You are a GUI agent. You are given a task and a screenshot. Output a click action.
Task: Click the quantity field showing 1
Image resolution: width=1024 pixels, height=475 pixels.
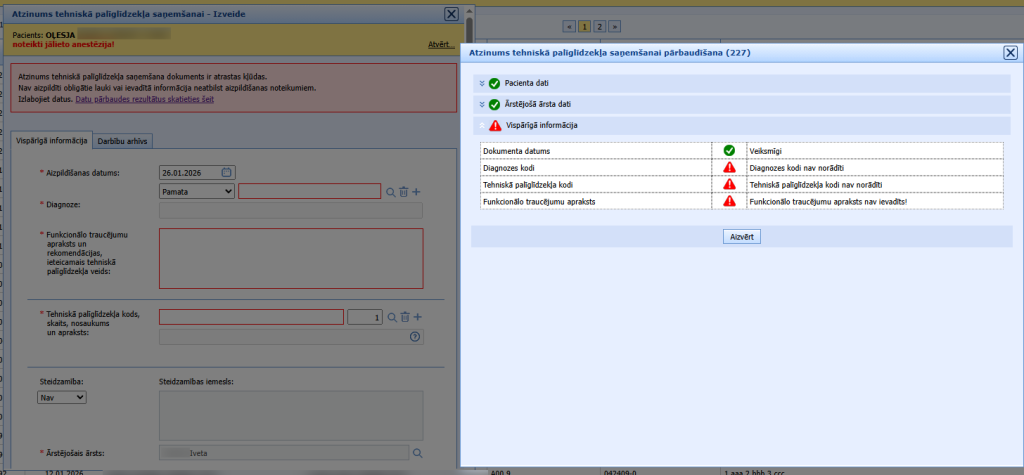tap(365, 317)
